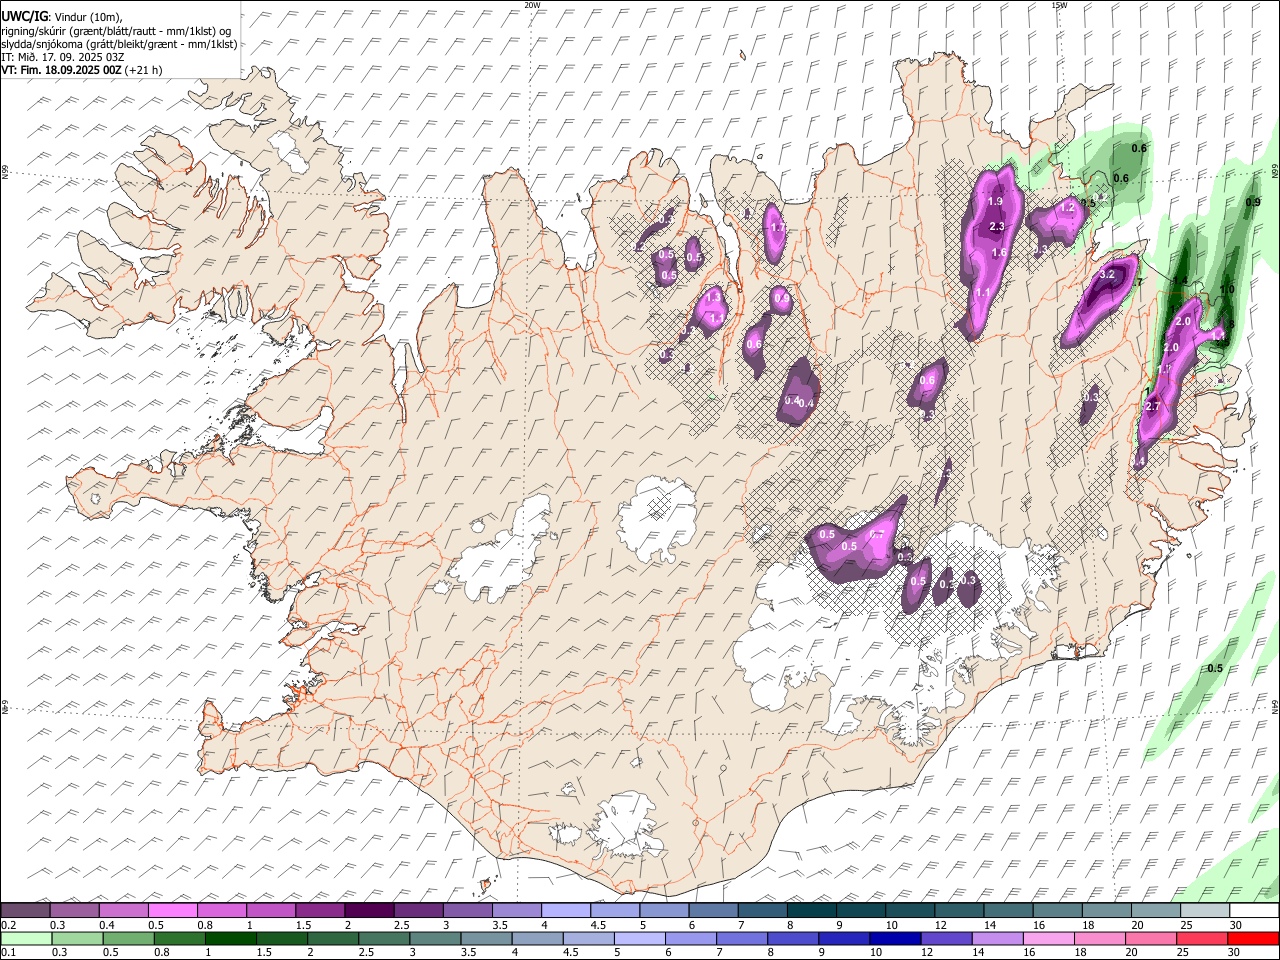1280x960 pixels.
Task: Select the darkest purple 2–2.5 snow legend swatch
Action: click(369, 911)
